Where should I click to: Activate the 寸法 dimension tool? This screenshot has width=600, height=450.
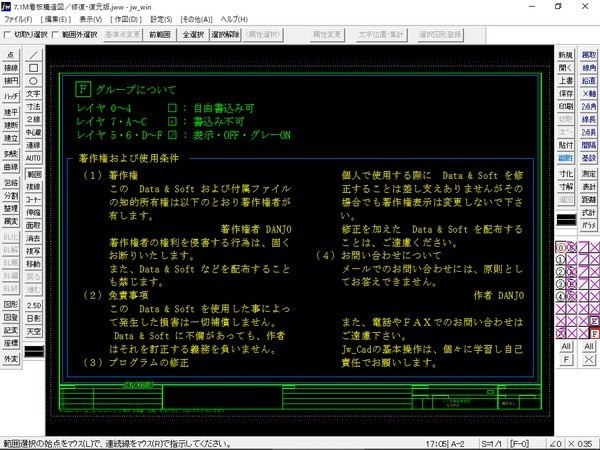(33, 107)
